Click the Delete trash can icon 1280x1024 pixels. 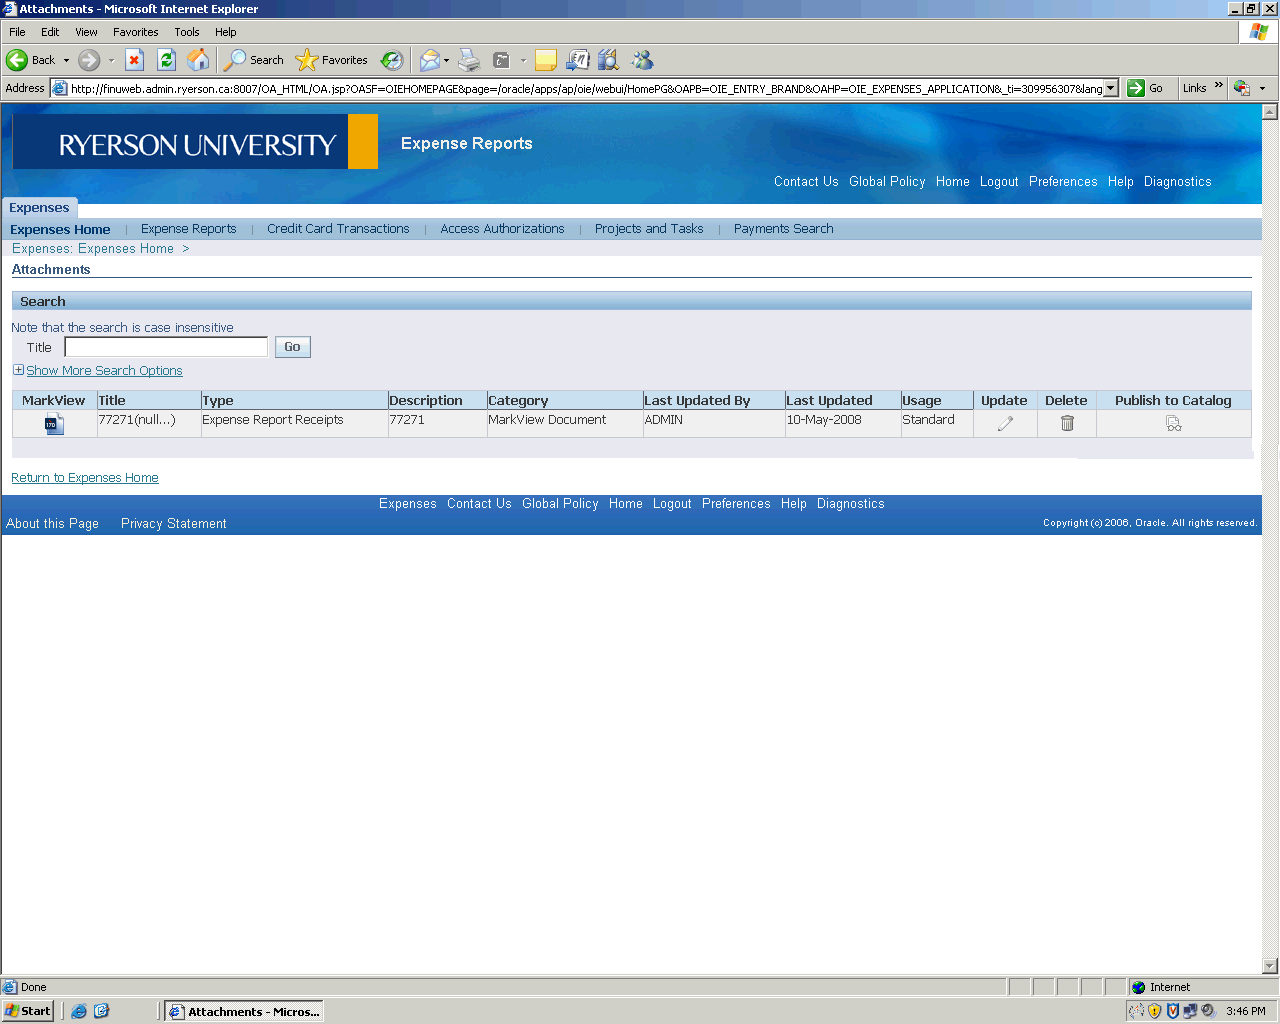(1067, 424)
